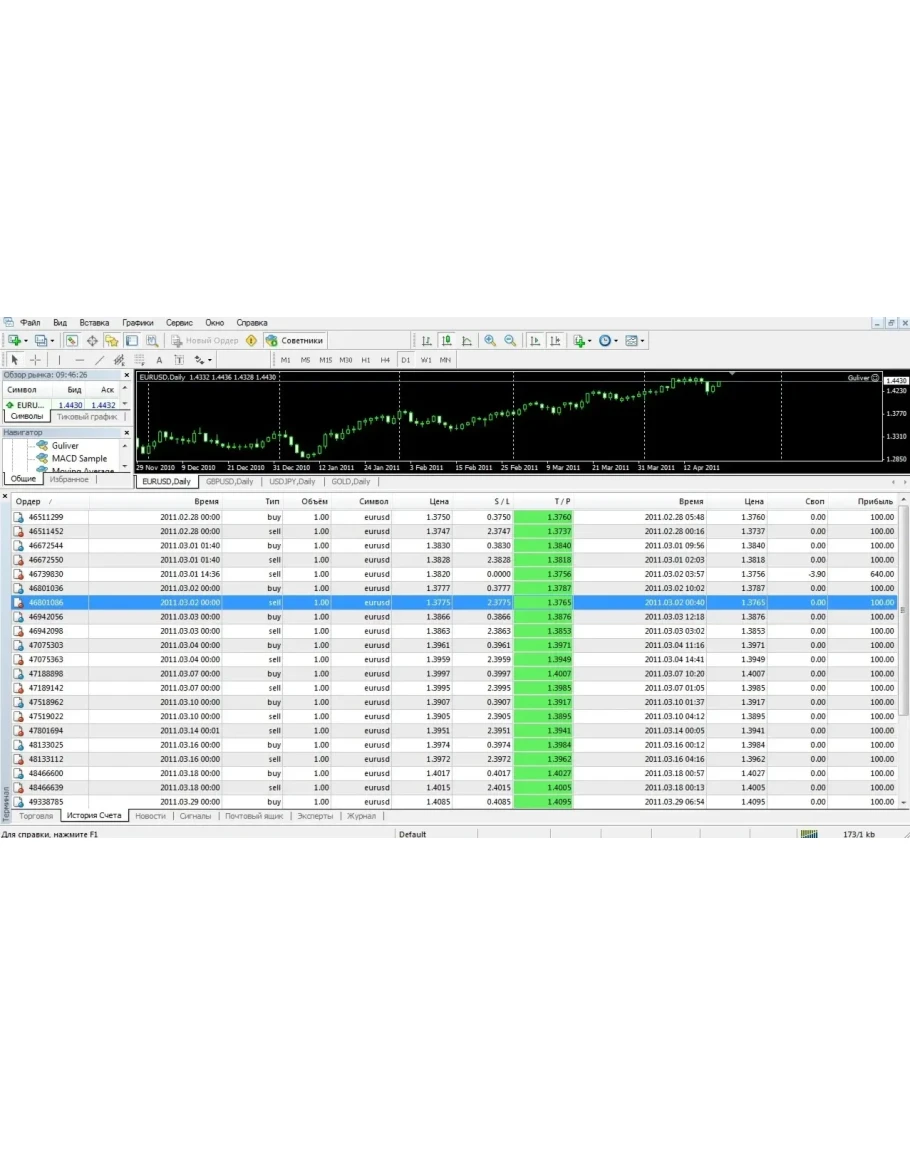The image size is (910, 1155).
Task: Click the Новый Ордер button
Action: [x=205, y=341]
